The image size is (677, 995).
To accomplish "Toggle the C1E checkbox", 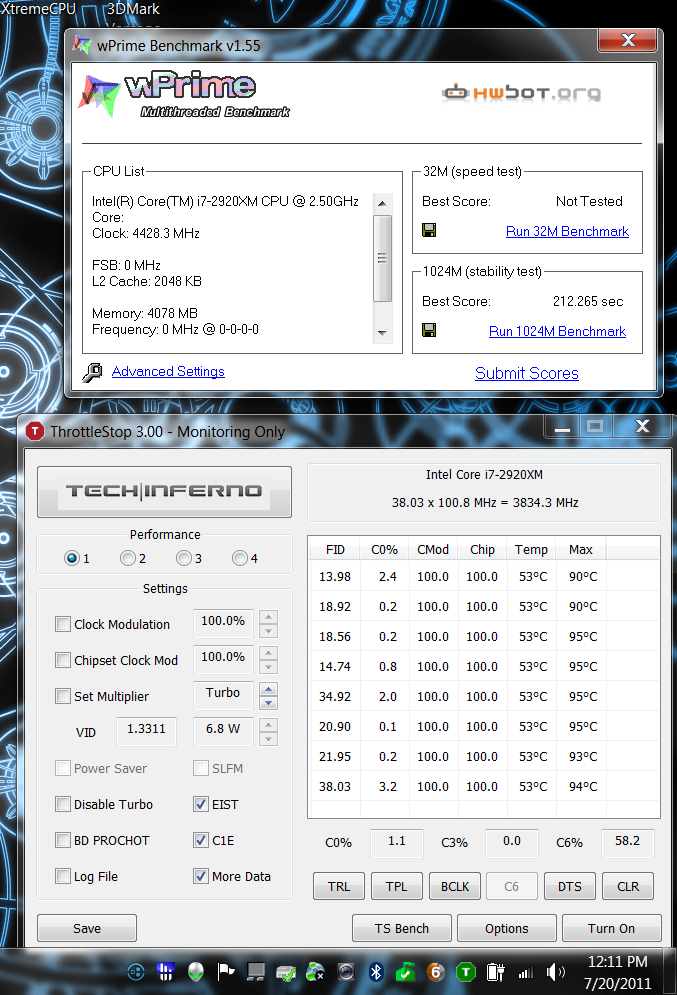I will click(x=200, y=841).
